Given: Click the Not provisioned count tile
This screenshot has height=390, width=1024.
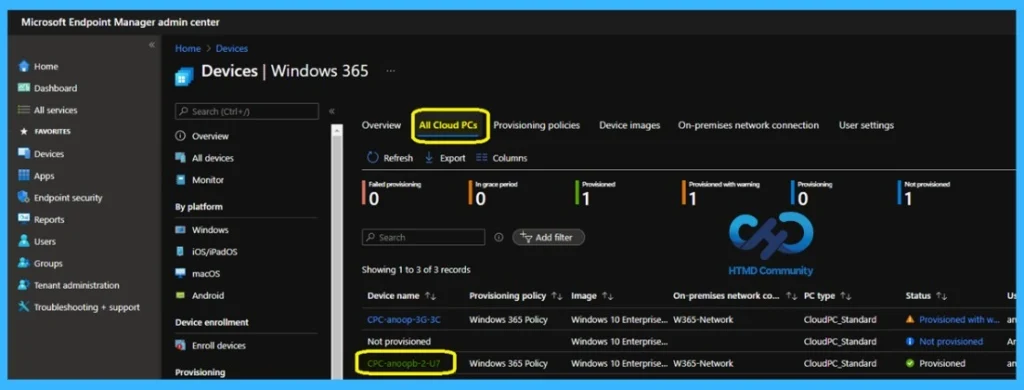Looking at the screenshot, I should tap(925, 193).
